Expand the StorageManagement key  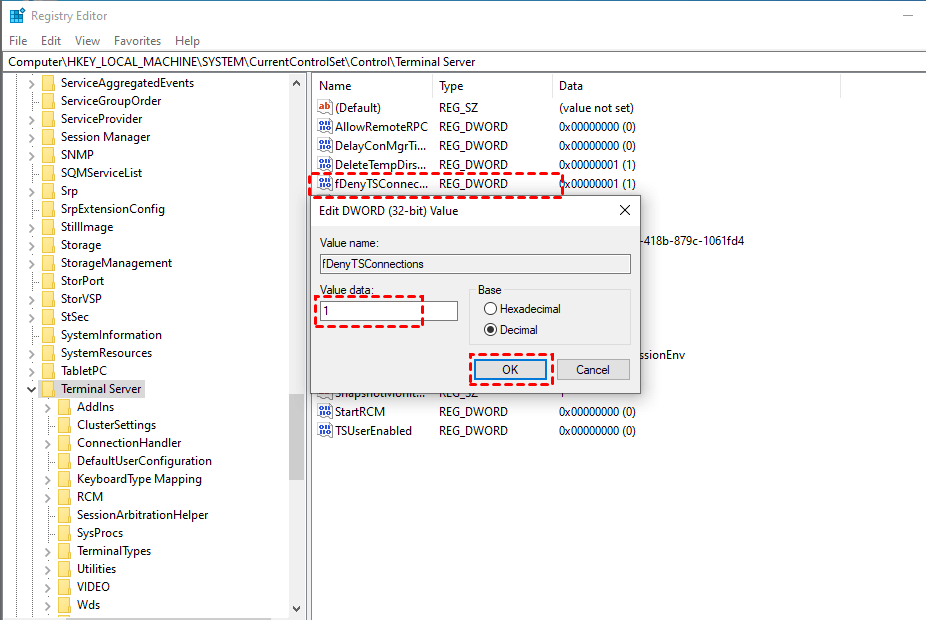coord(31,263)
